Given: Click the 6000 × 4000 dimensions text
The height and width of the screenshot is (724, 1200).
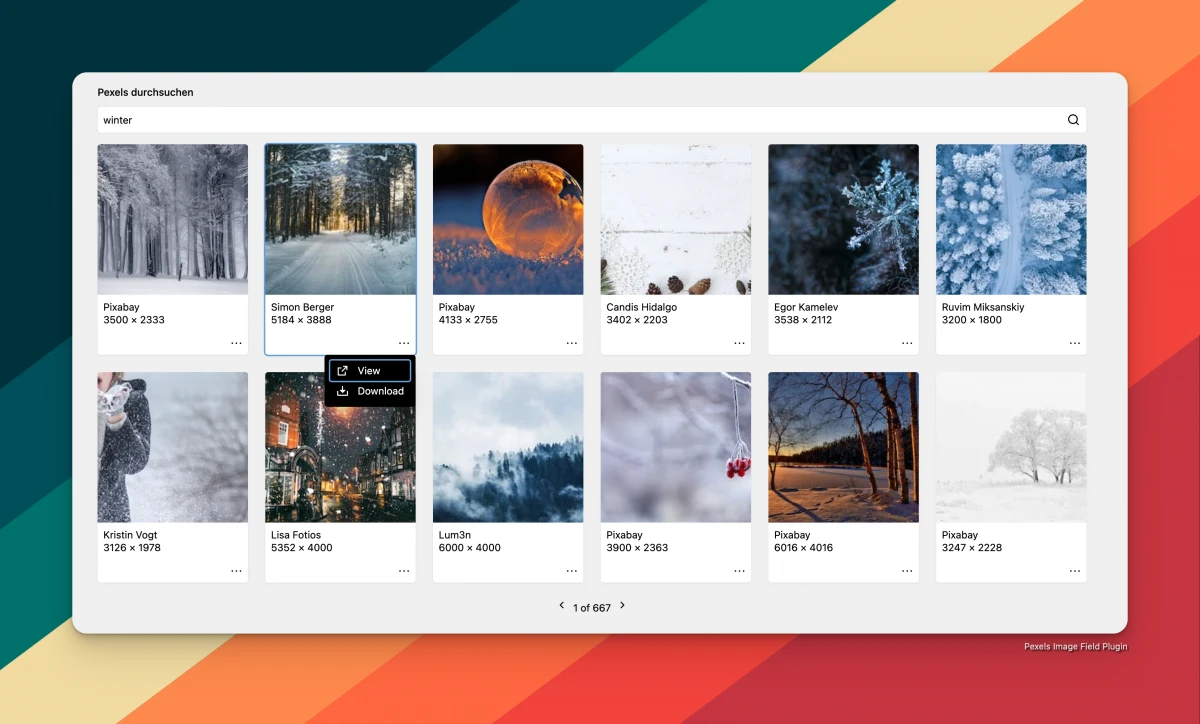Looking at the screenshot, I should click(469, 548).
